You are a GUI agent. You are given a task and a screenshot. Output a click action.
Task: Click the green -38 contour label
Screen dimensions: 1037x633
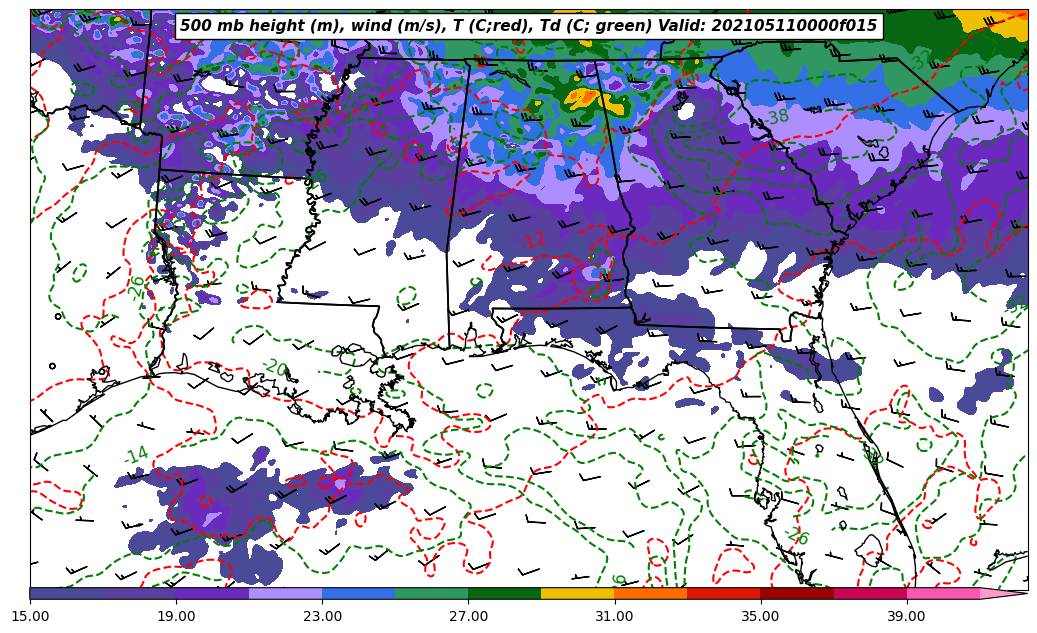click(775, 118)
